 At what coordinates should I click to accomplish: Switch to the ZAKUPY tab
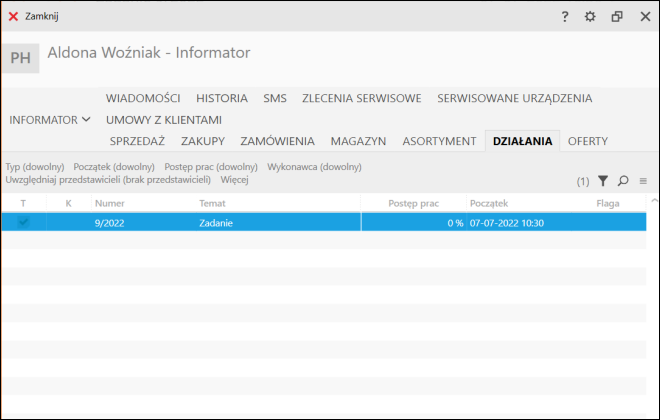[203, 141]
